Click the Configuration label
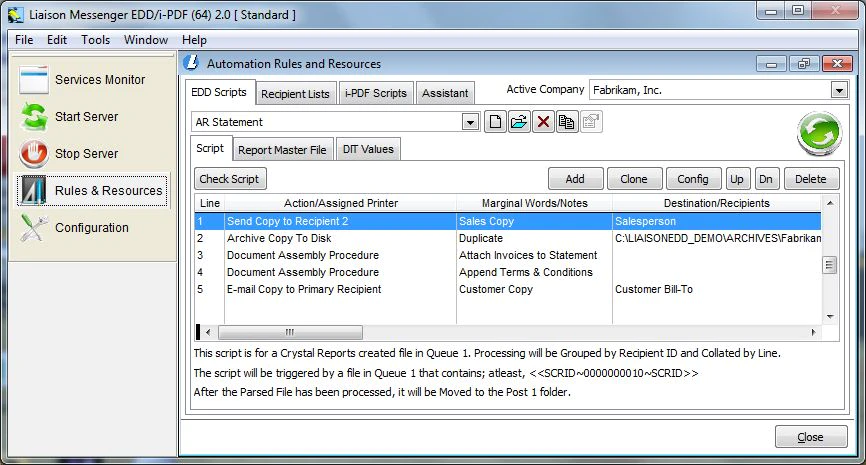 point(92,228)
